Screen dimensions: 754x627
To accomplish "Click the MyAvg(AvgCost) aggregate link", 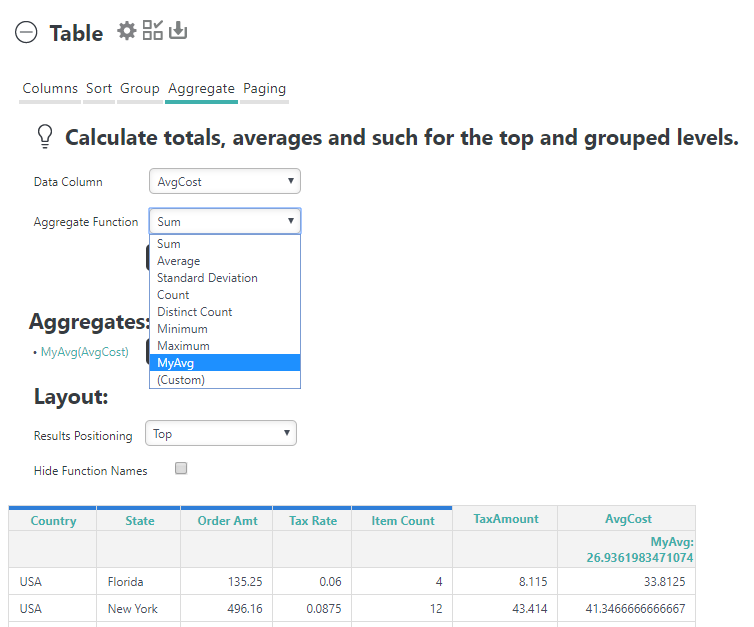I will (x=85, y=352).
